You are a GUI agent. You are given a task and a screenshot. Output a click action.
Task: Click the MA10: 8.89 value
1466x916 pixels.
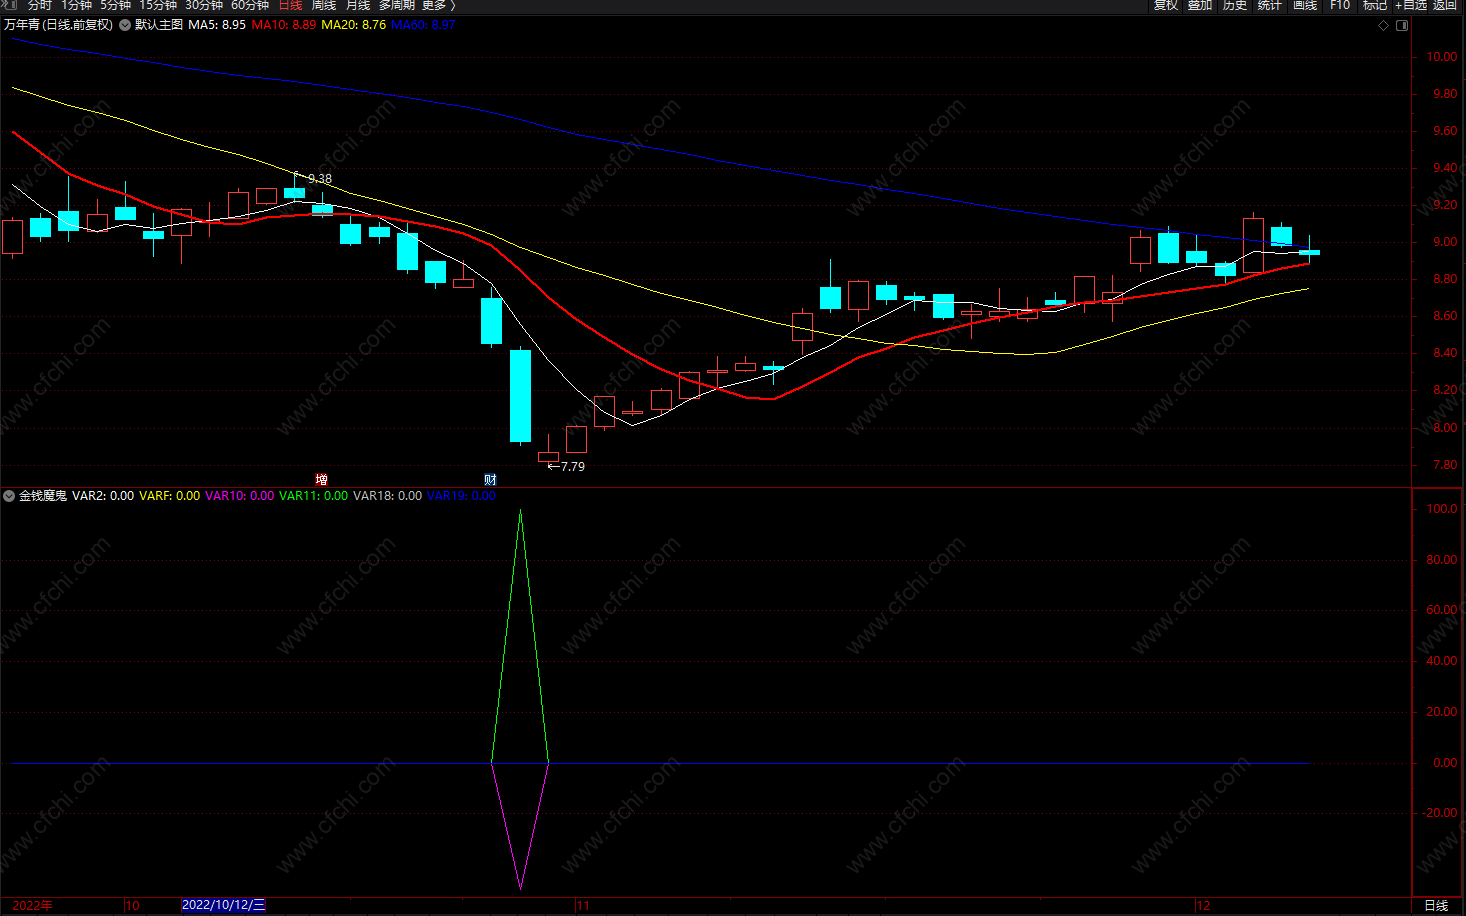point(283,25)
